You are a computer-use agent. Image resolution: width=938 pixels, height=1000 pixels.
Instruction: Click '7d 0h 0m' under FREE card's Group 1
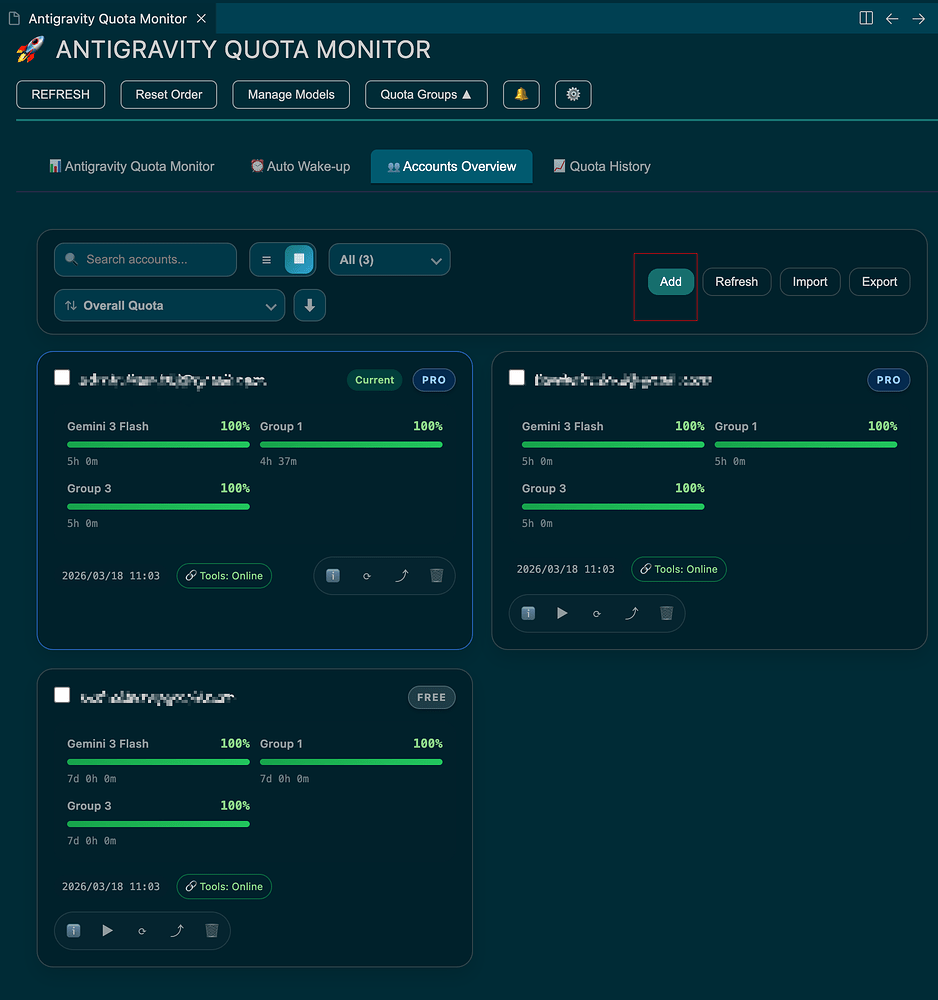click(x=284, y=779)
